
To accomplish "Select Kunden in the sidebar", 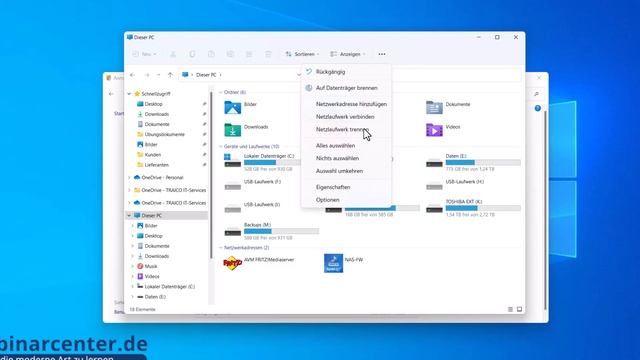I will tap(149, 155).
